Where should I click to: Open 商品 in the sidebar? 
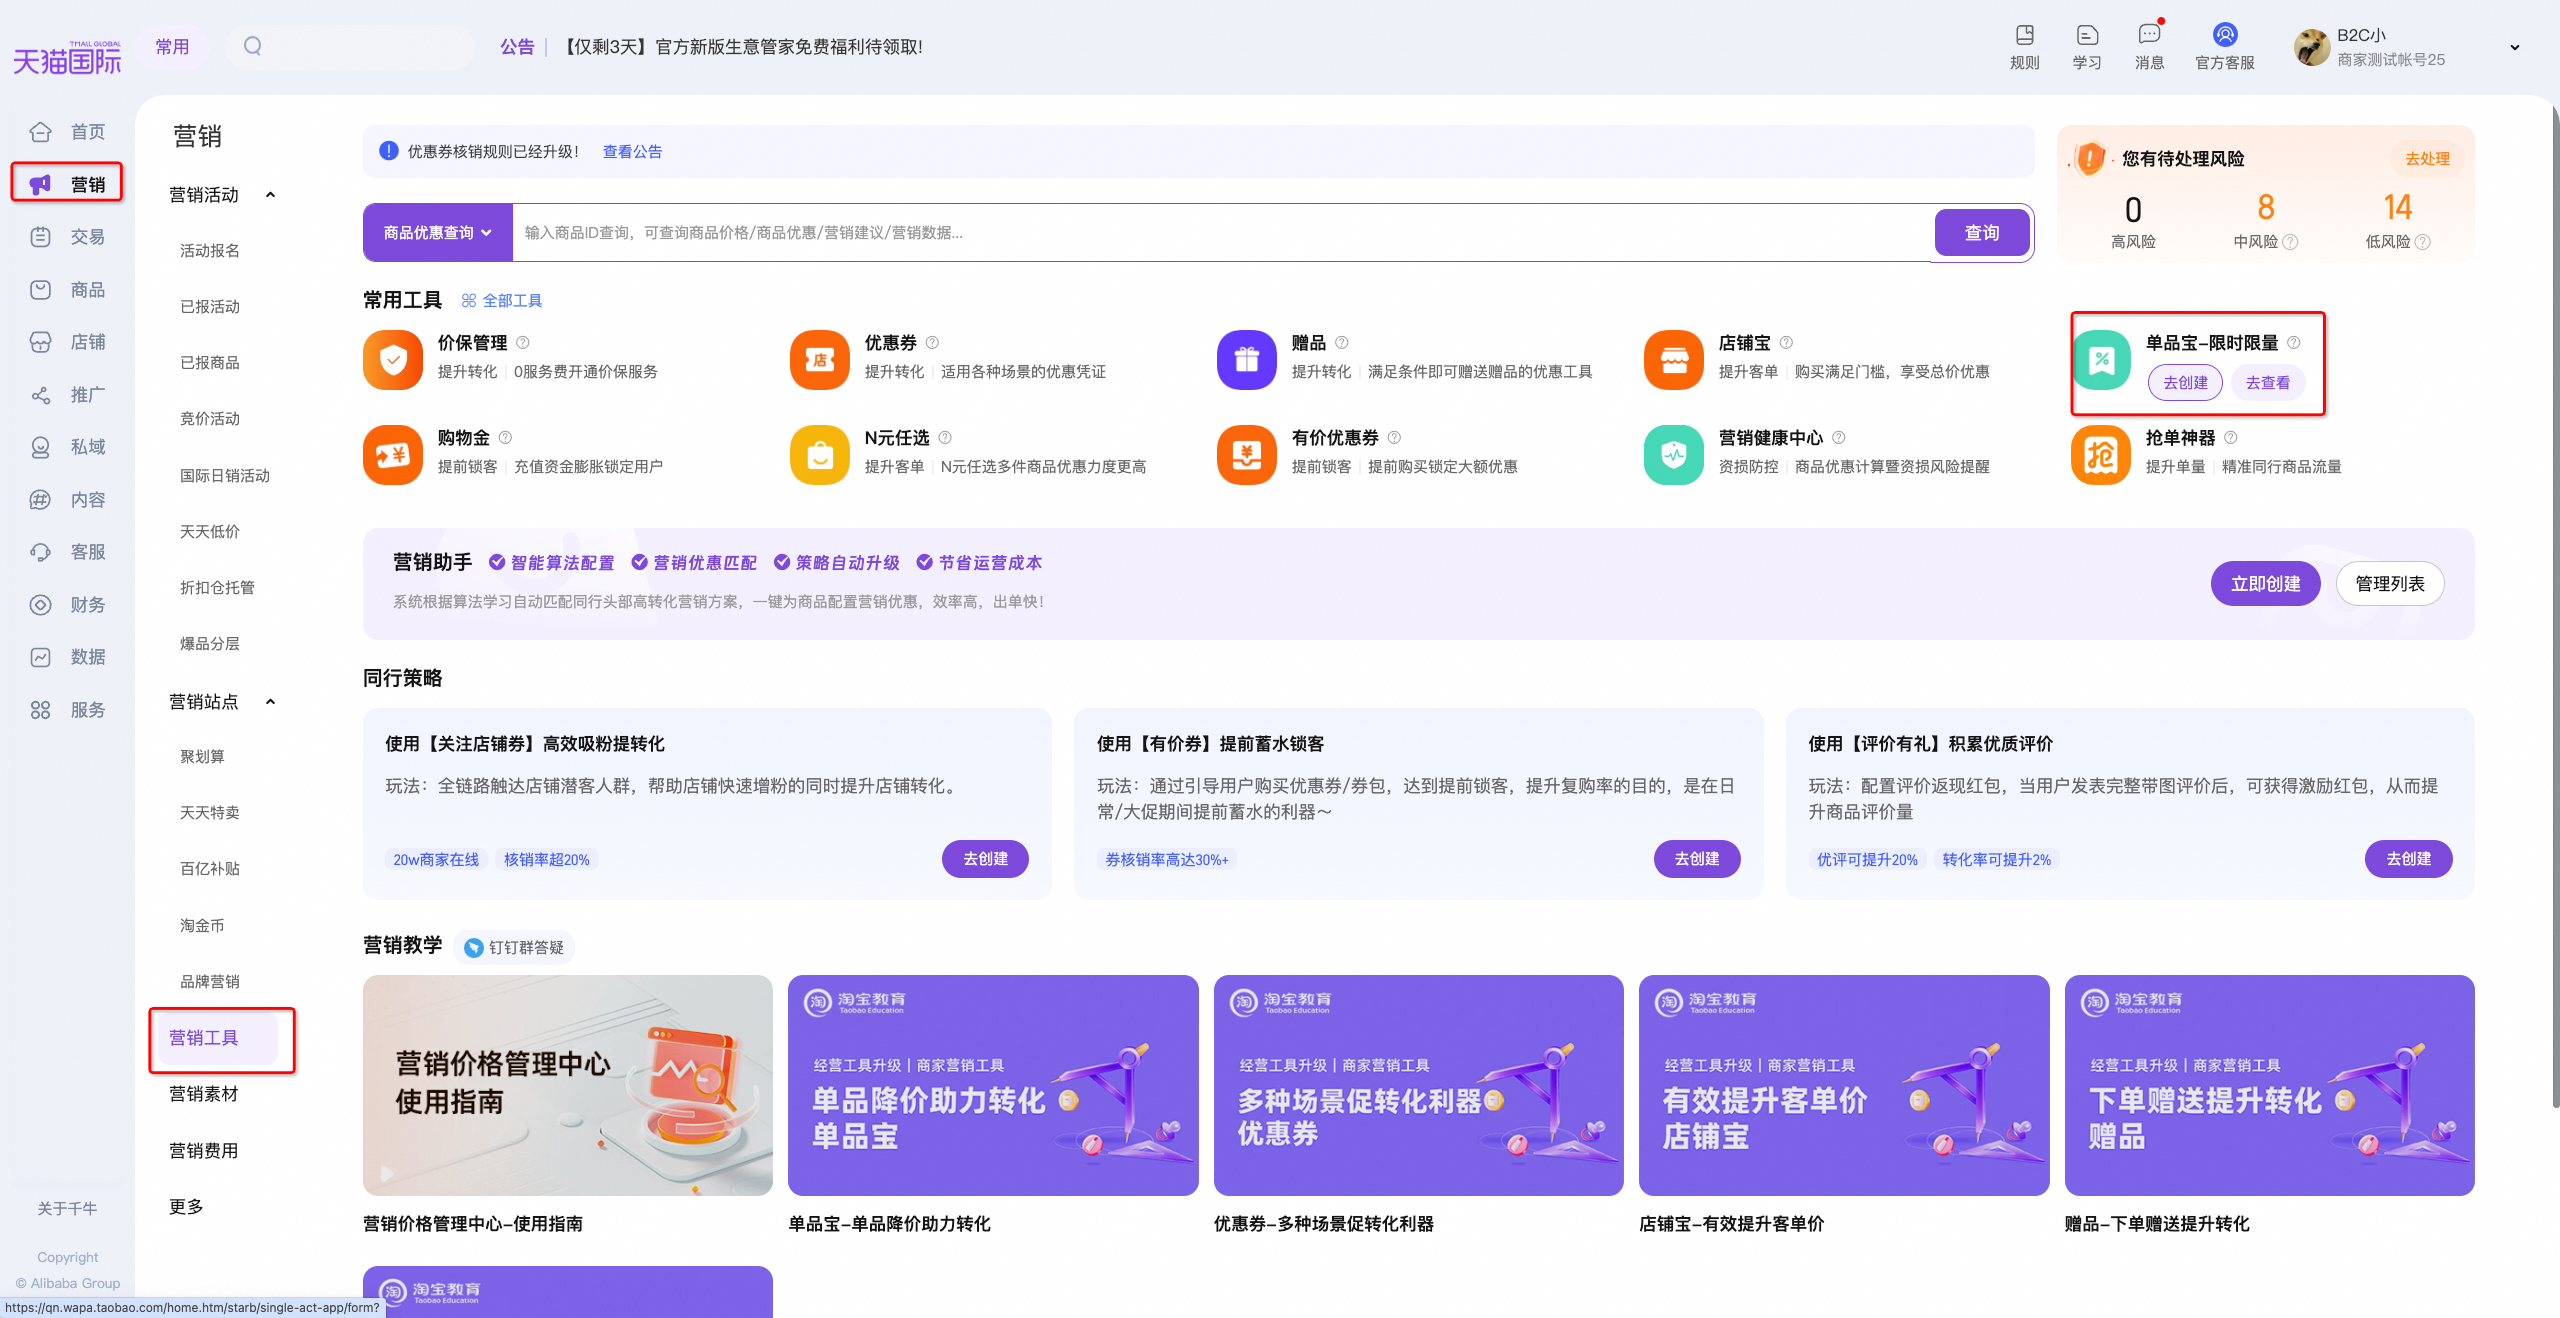click(67, 289)
